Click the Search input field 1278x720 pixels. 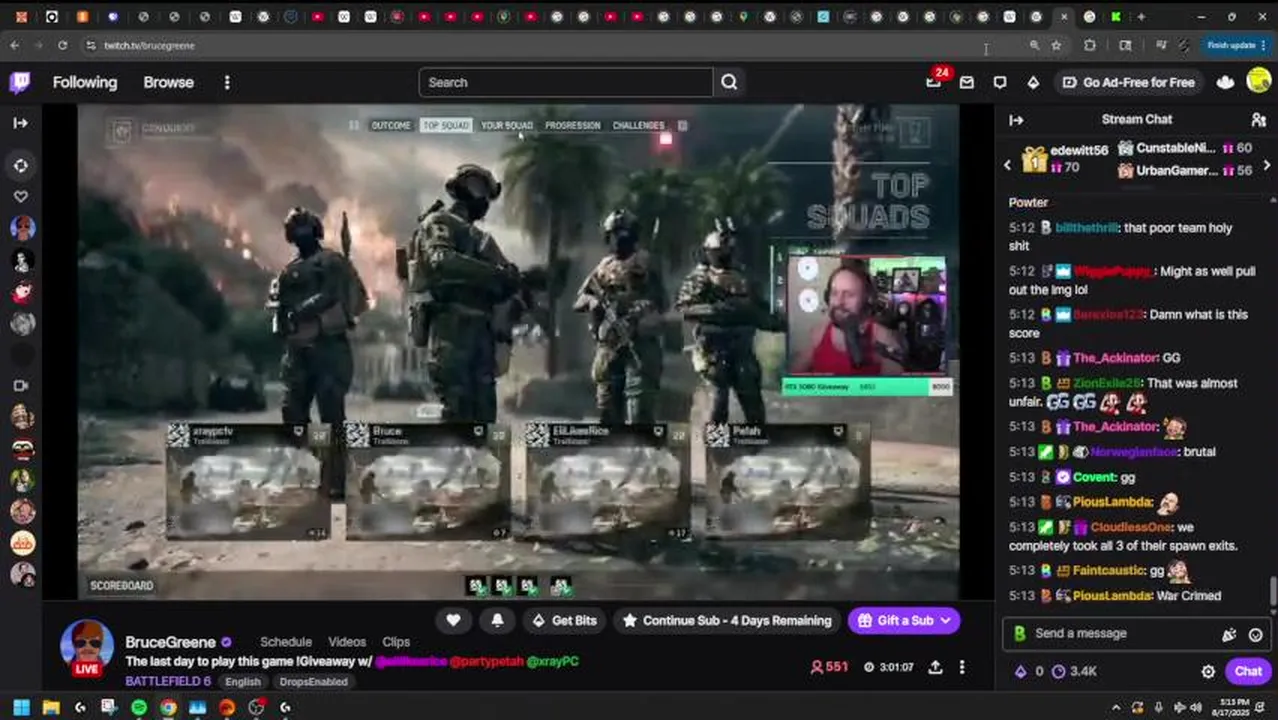(566, 82)
